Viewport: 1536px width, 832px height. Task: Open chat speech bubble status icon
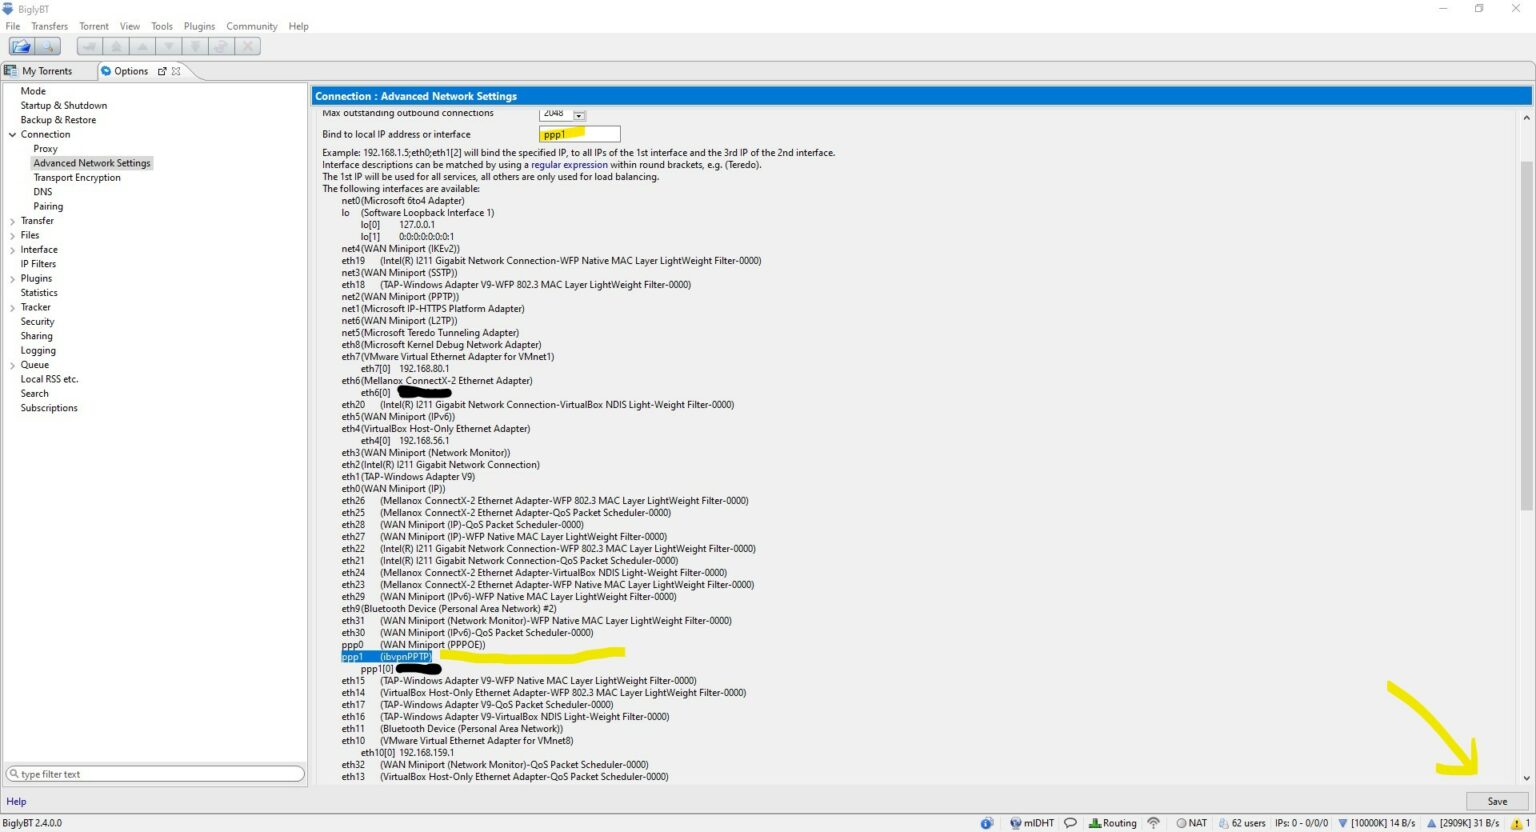tap(1070, 823)
